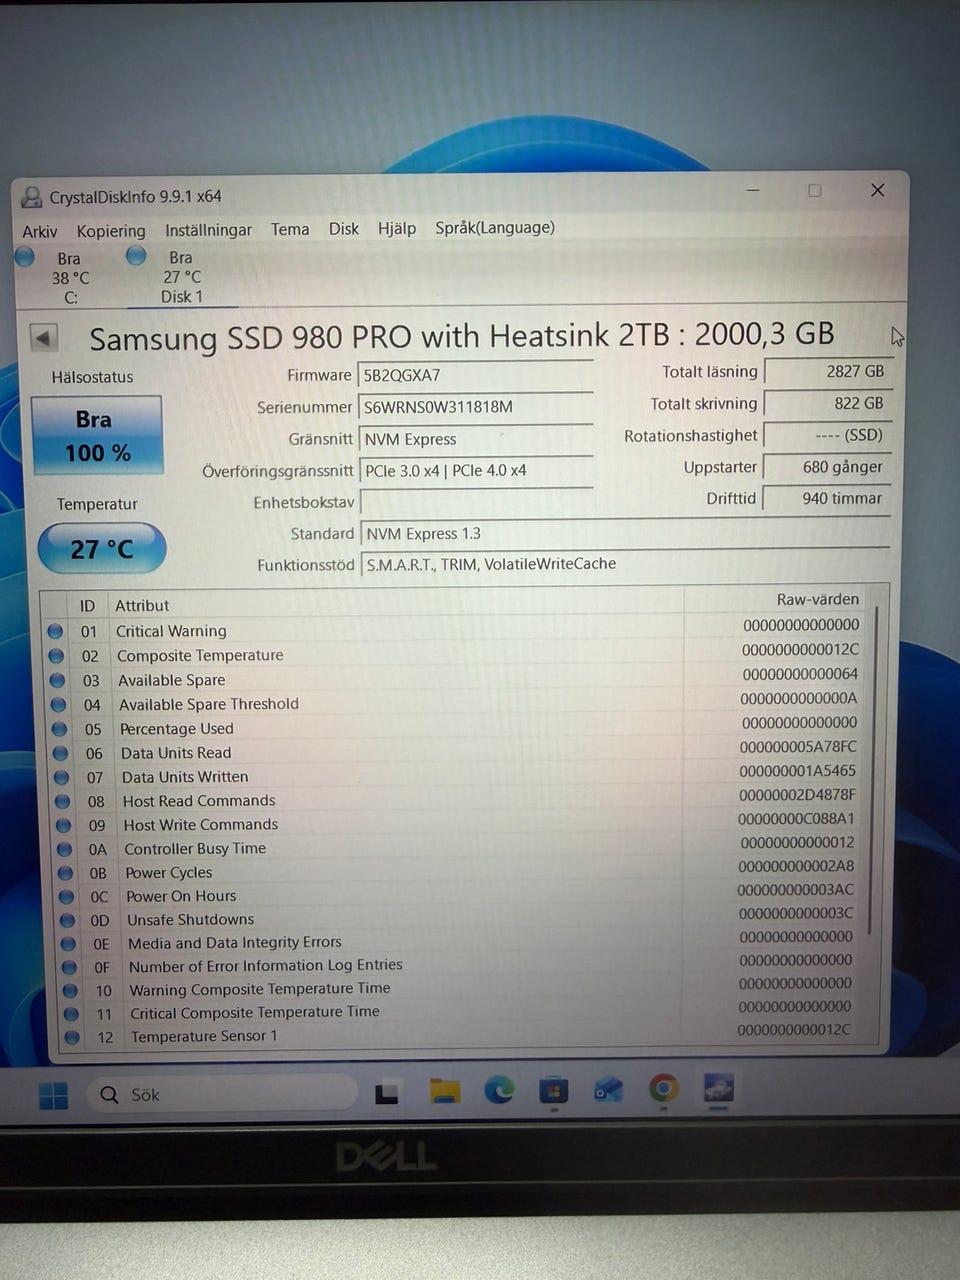Launch File Explorer from taskbar
This screenshot has width=960, height=1280.
(x=445, y=1091)
